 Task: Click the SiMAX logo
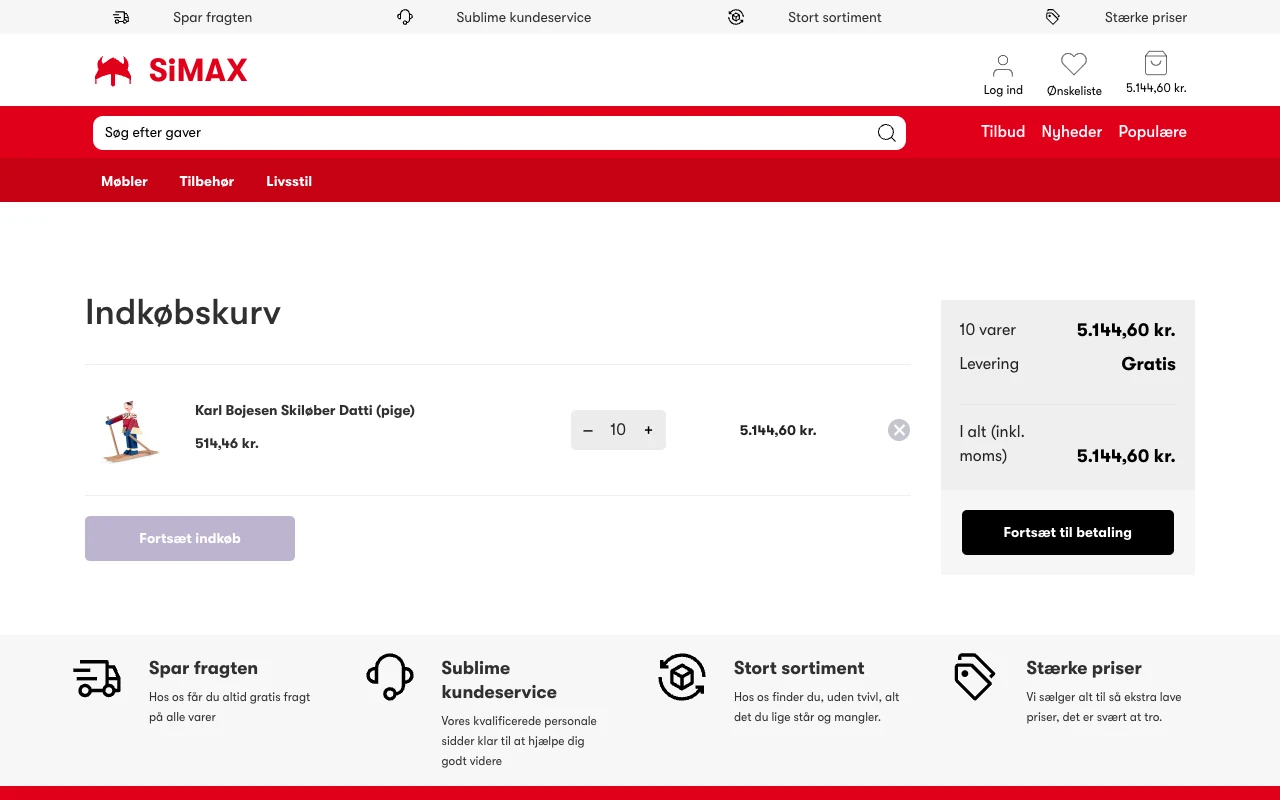171,70
